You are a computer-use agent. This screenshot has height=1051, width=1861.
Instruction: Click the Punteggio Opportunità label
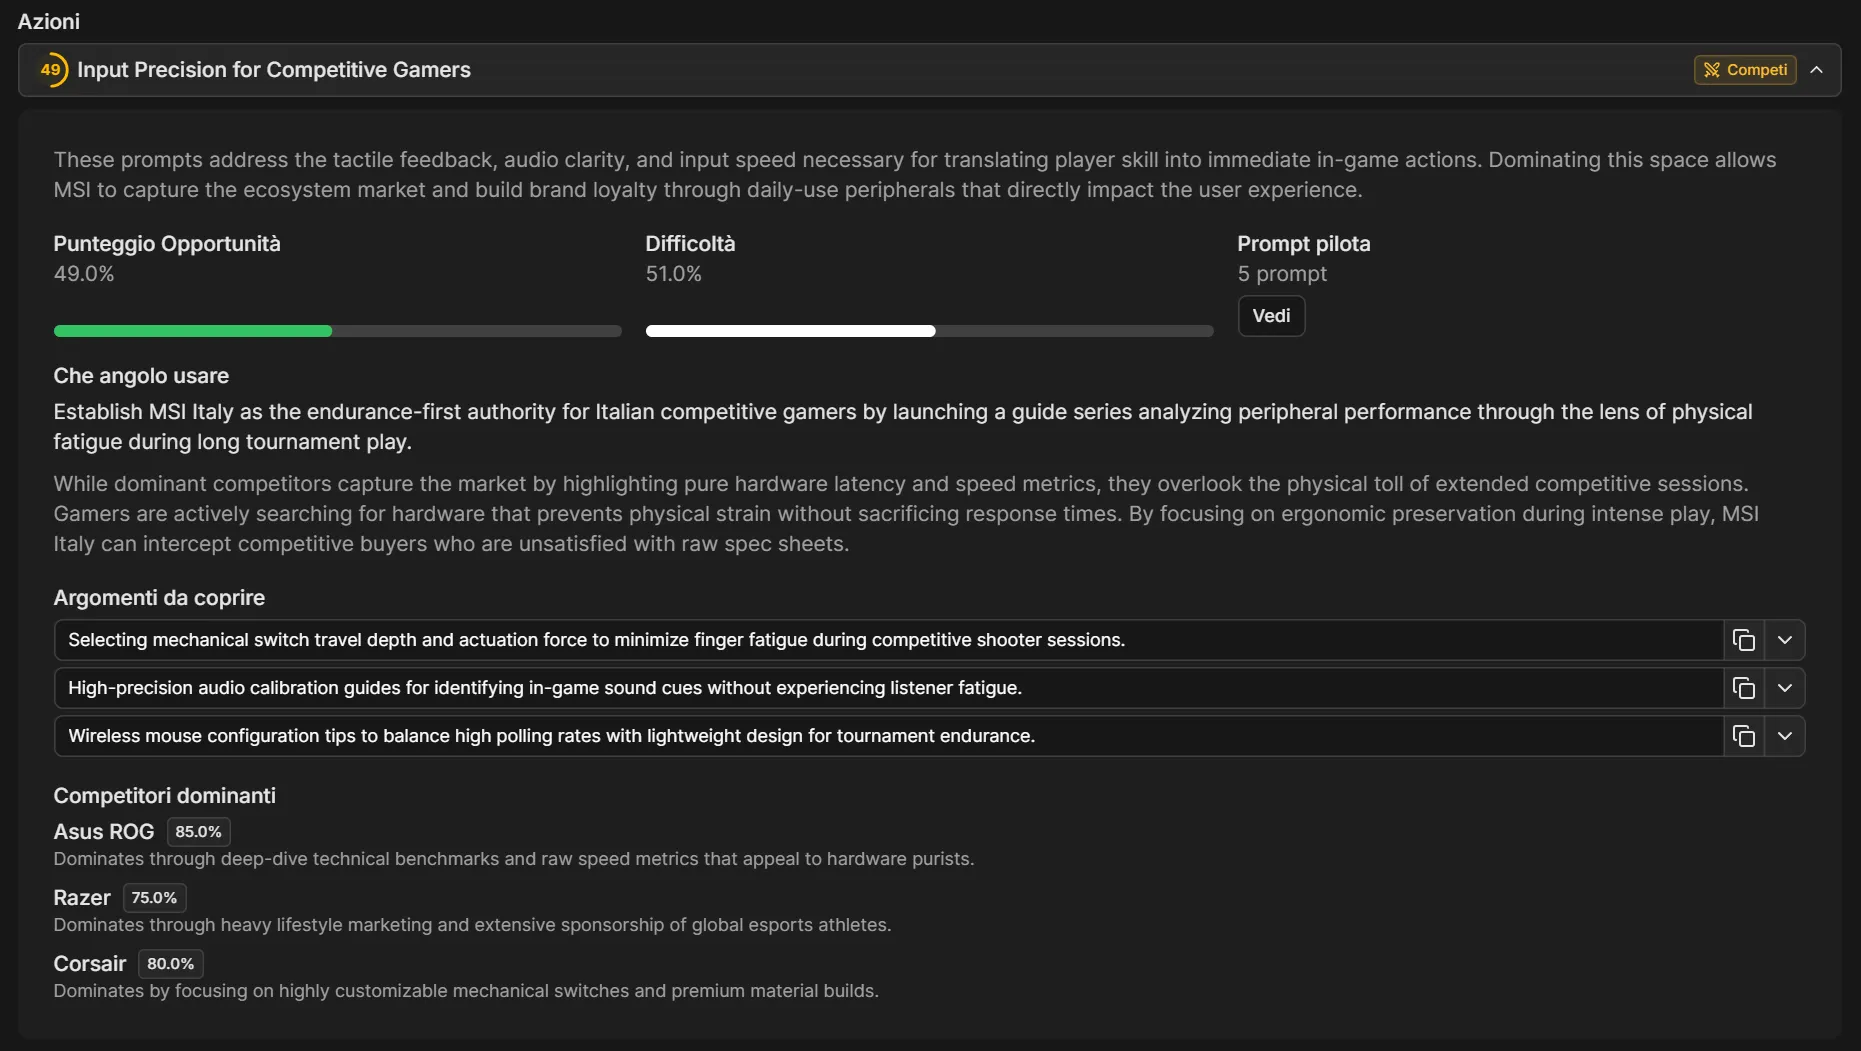167,244
